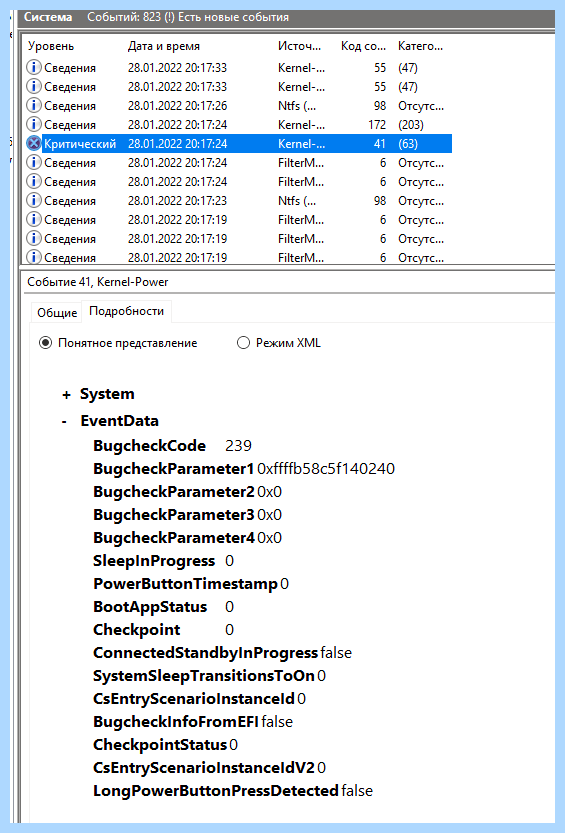The width and height of the screenshot is (565, 833).
Task: Select the Понятное представление radio button
Action: point(45,343)
